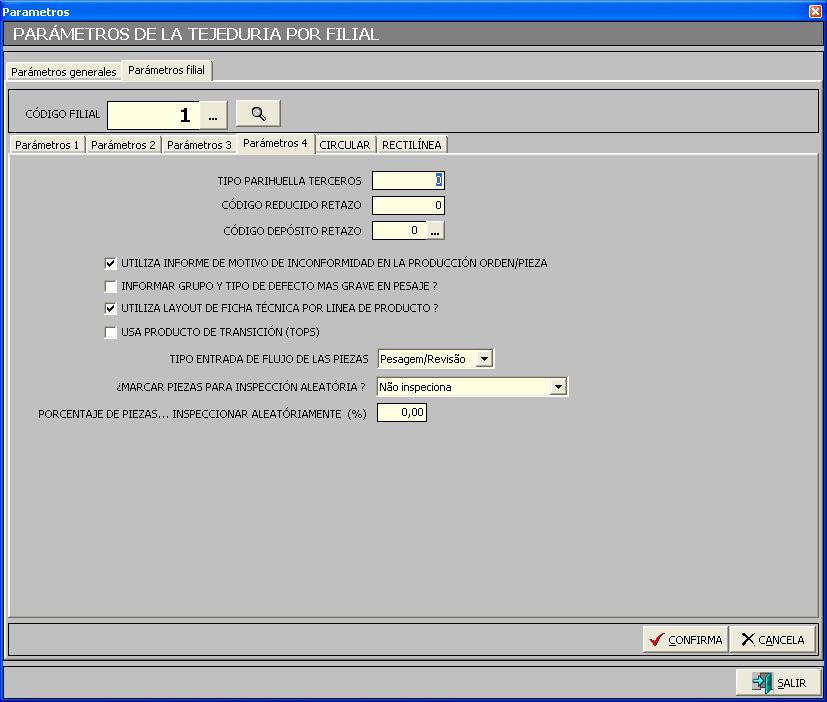Image resolution: width=827 pixels, height=702 pixels.
Task: Close the Parametros window
Action: [x=815, y=11]
